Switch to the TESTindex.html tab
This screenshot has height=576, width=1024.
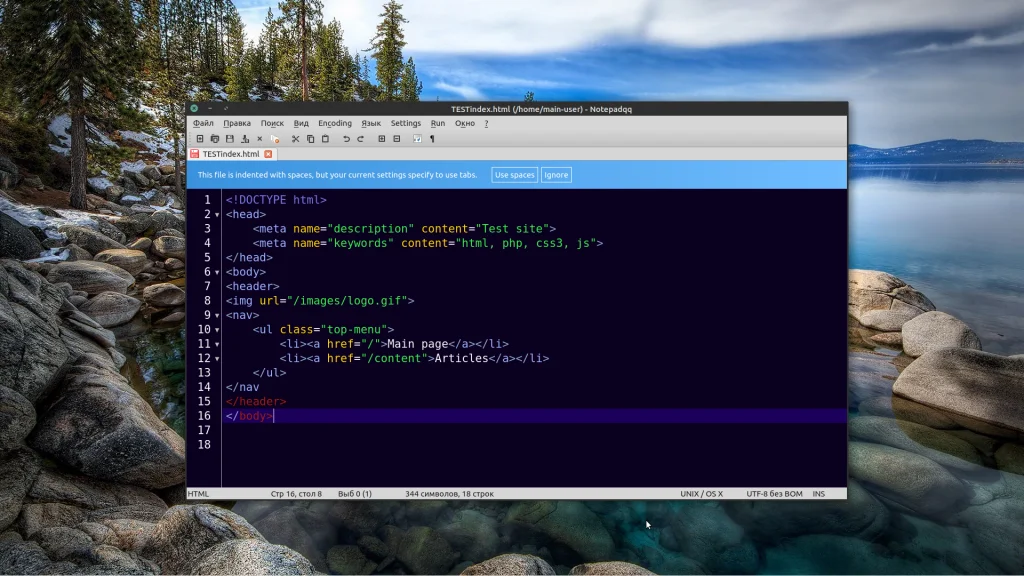[x=231, y=154]
